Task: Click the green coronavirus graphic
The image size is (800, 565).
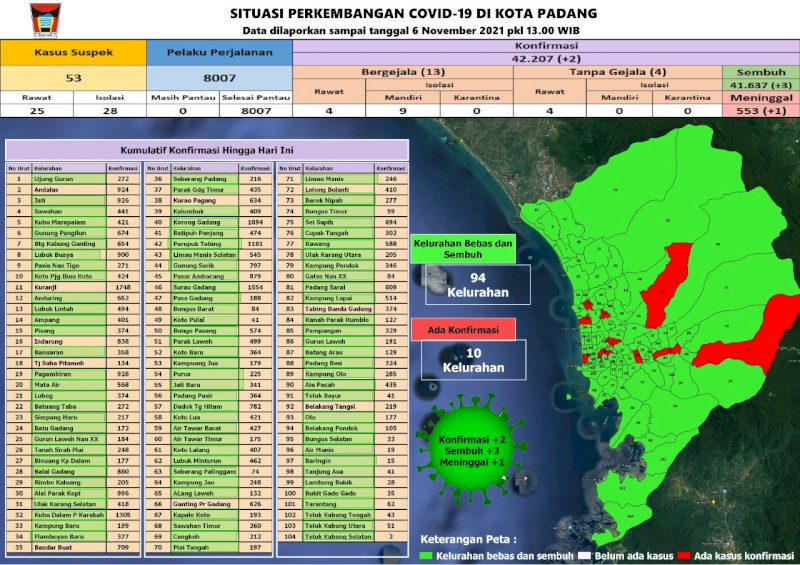Action: click(470, 449)
